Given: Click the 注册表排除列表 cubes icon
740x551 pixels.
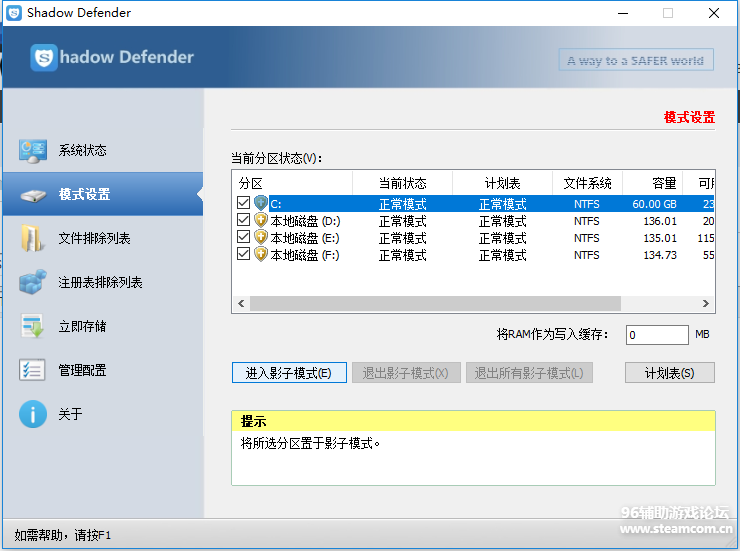Looking at the screenshot, I should point(32,283).
